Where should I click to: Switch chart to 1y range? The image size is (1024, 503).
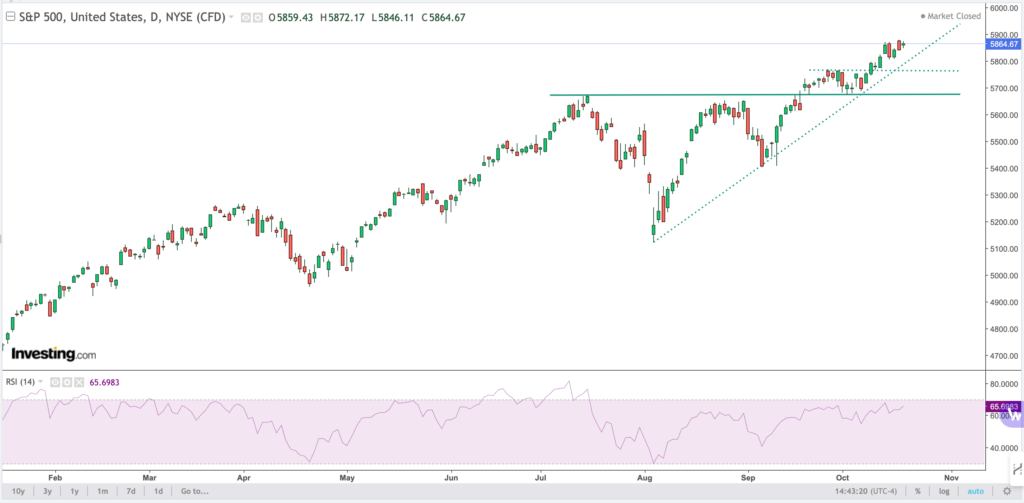pyautogui.click(x=74, y=491)
